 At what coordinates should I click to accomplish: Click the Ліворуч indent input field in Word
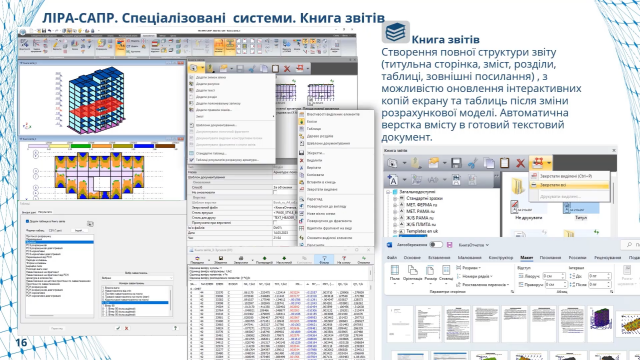tap(553, 276)
